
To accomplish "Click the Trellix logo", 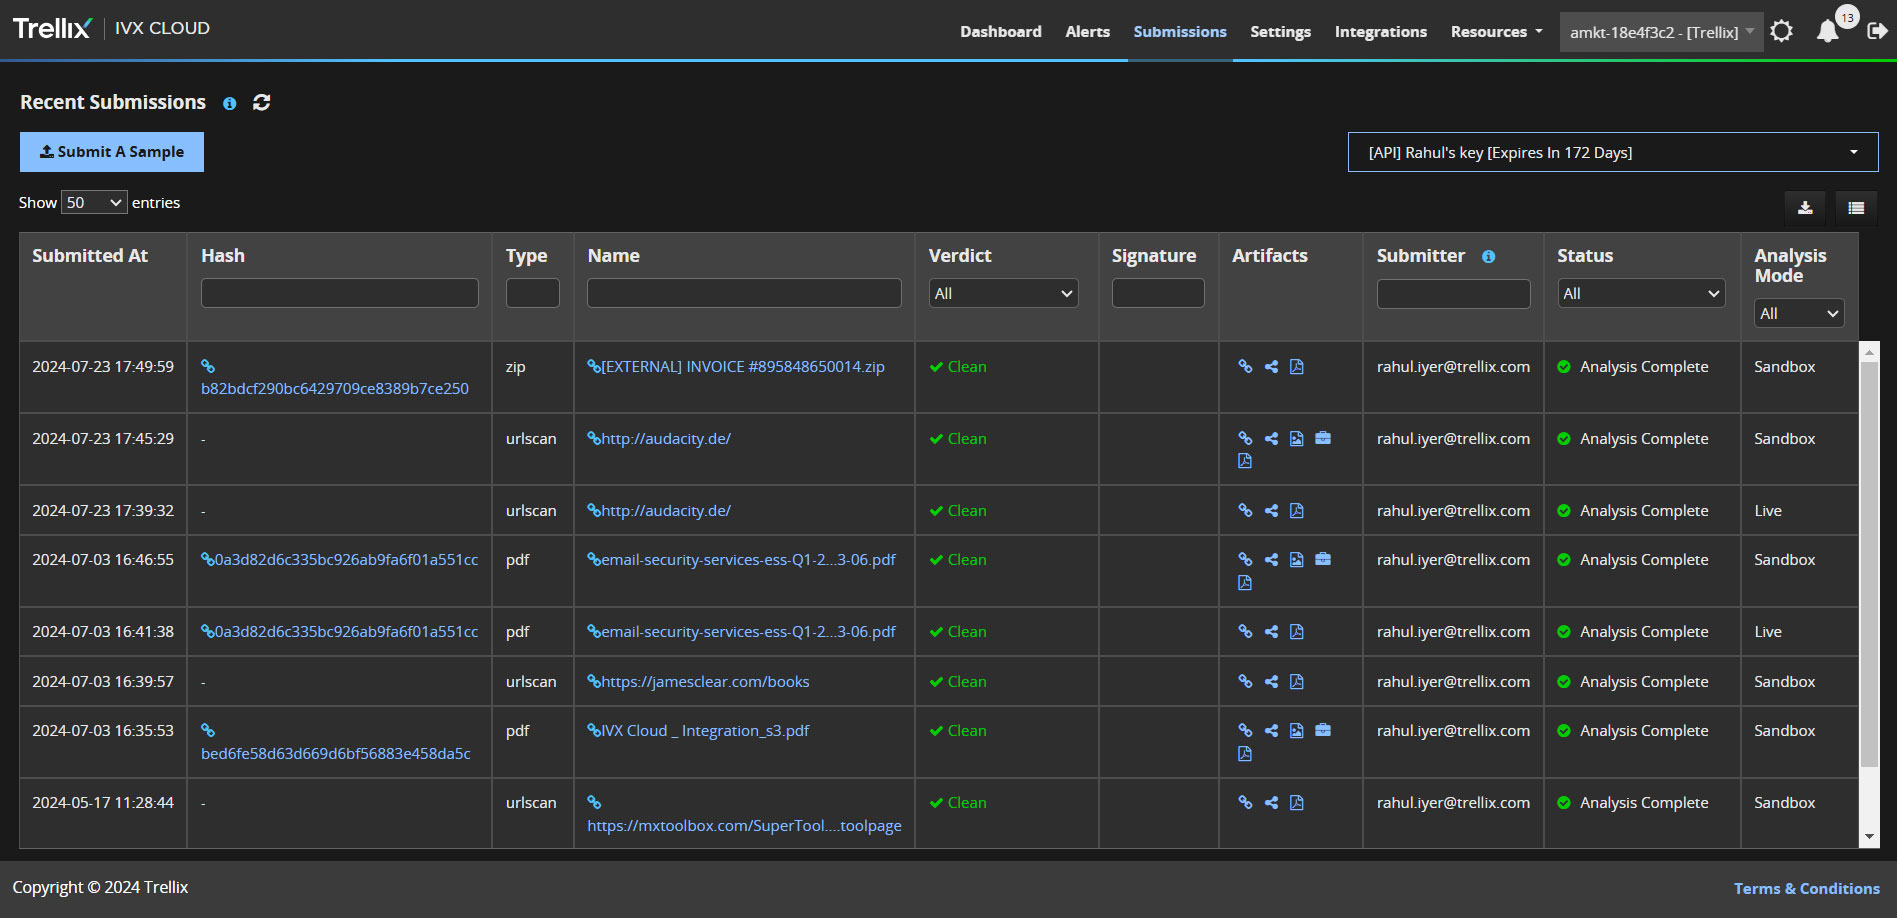I will coord(53,28).
